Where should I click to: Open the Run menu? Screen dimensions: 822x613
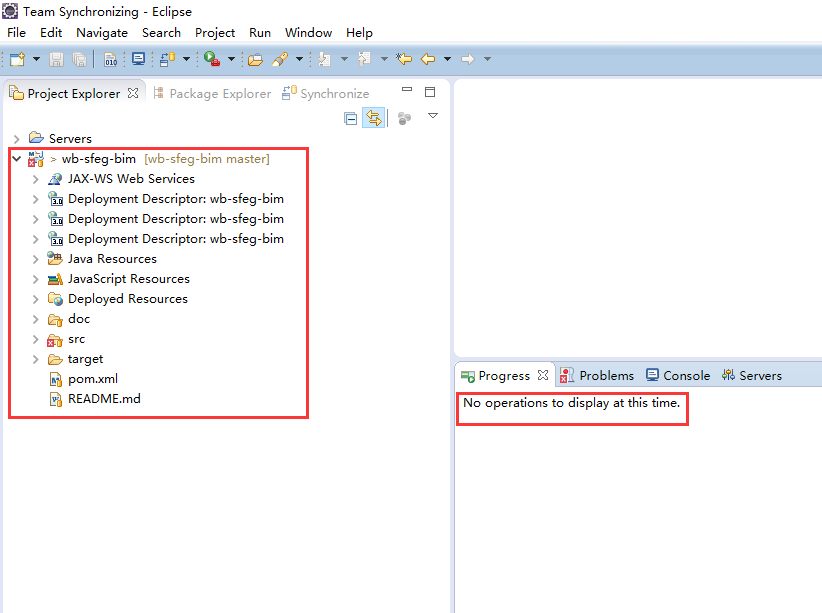[259, 33]
